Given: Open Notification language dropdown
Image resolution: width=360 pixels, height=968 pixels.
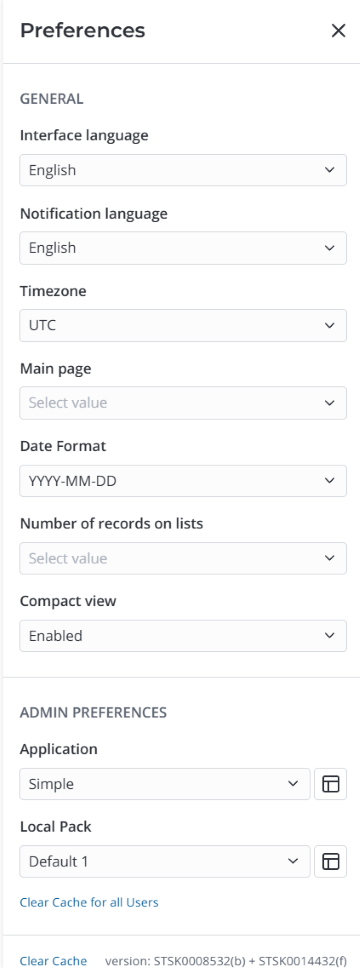Looking at the screenshot, I should (183, 248).
